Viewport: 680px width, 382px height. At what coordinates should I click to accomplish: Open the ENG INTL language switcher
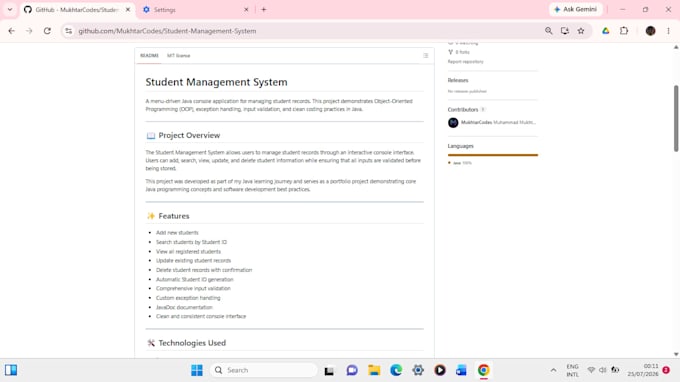coord(572,370)
